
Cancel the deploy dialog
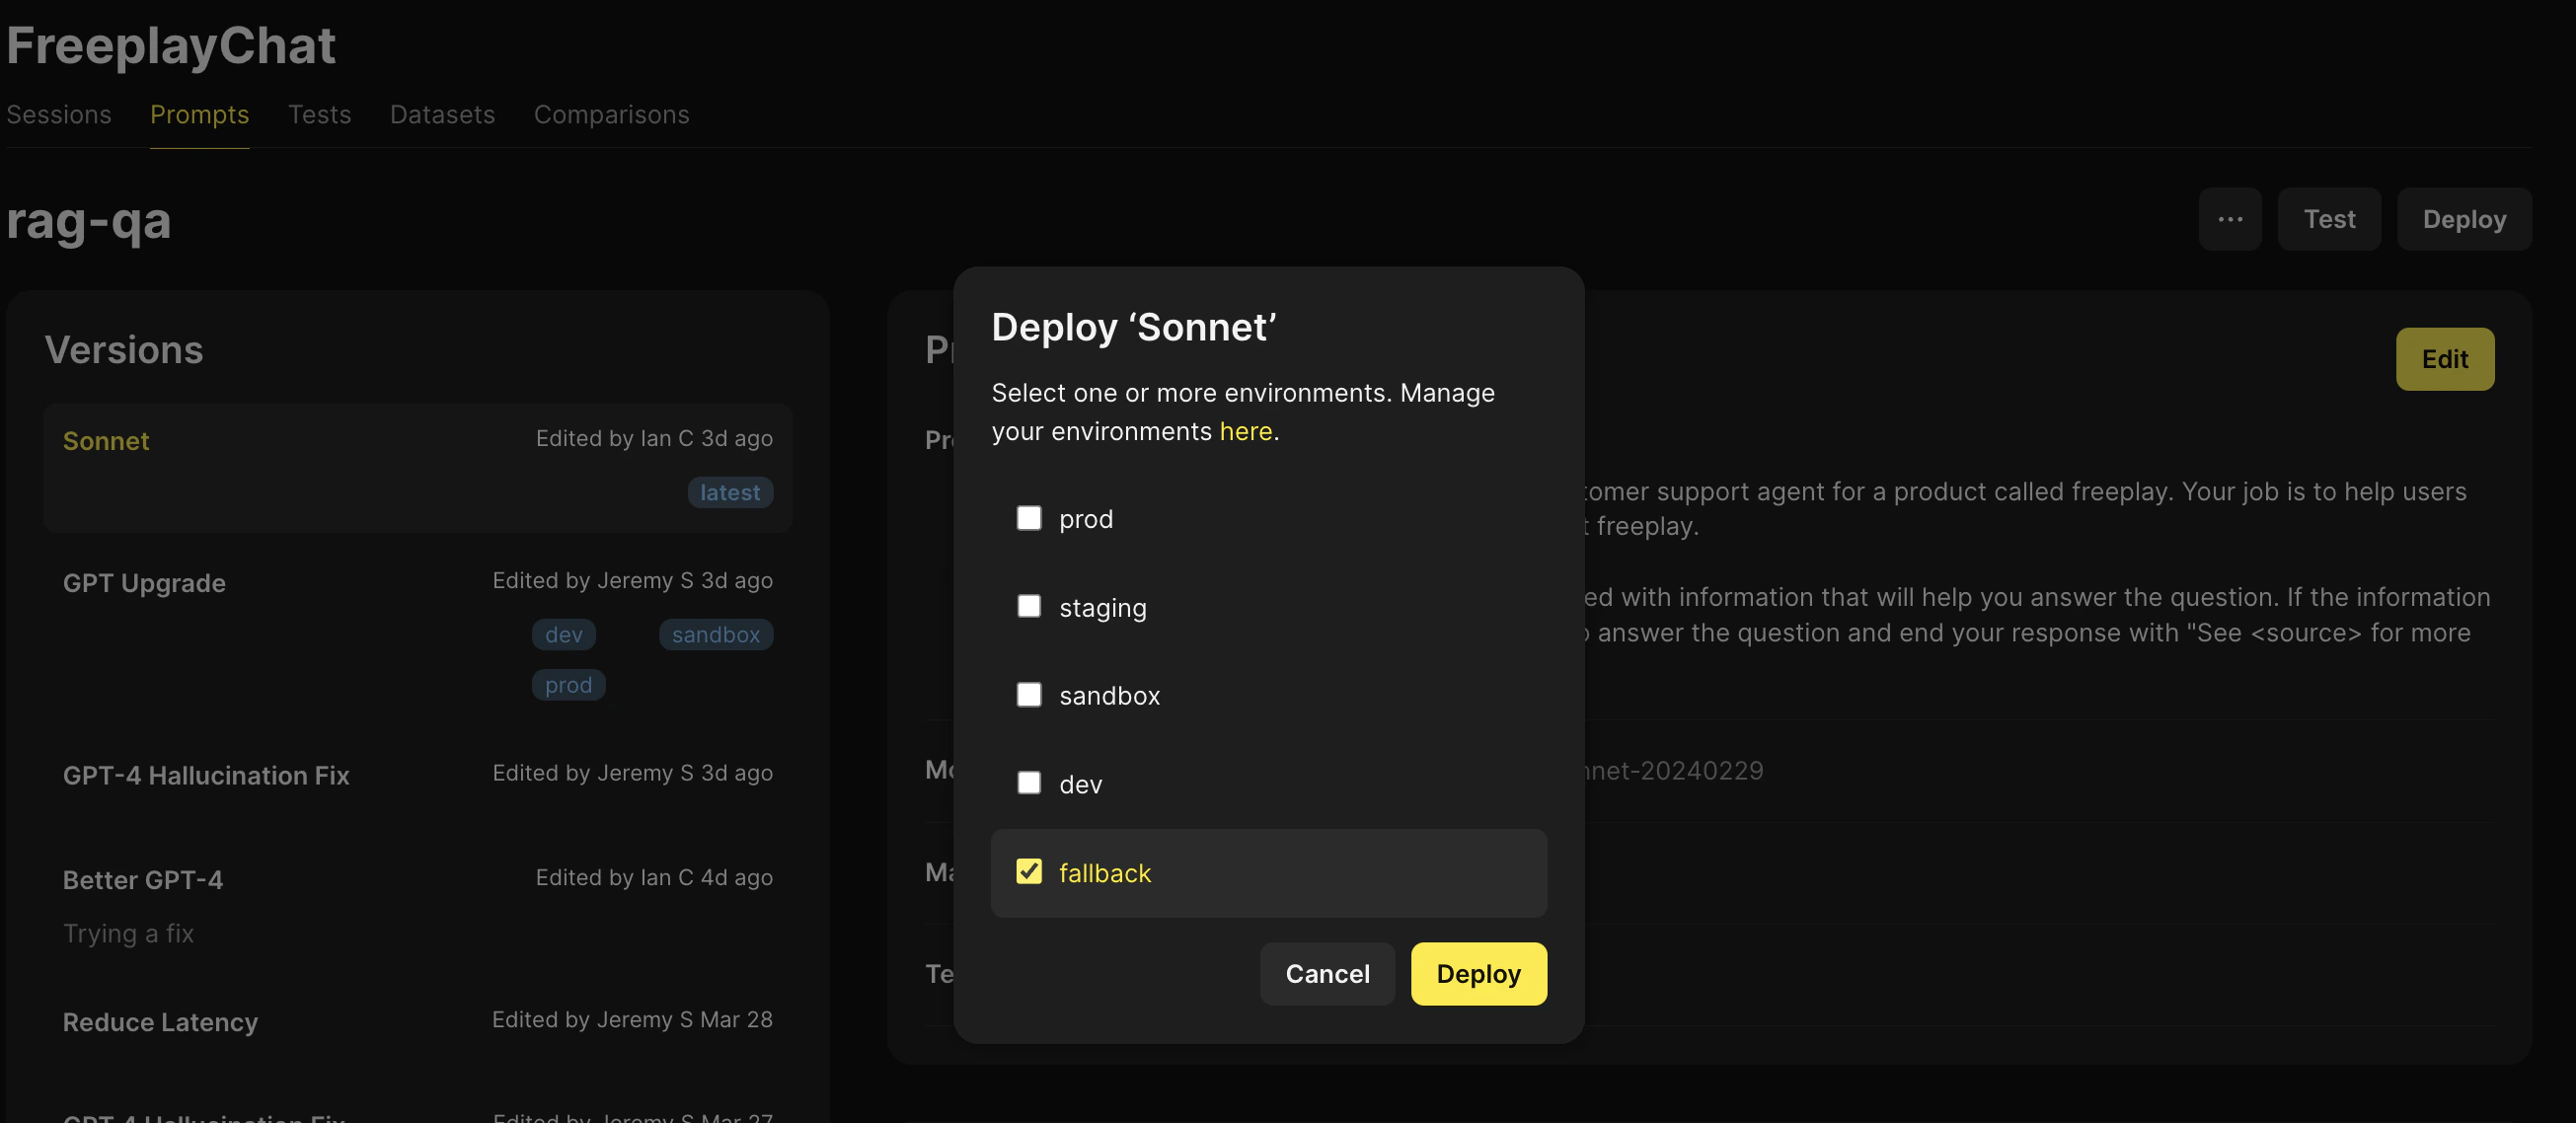(x=1326, y=973)
